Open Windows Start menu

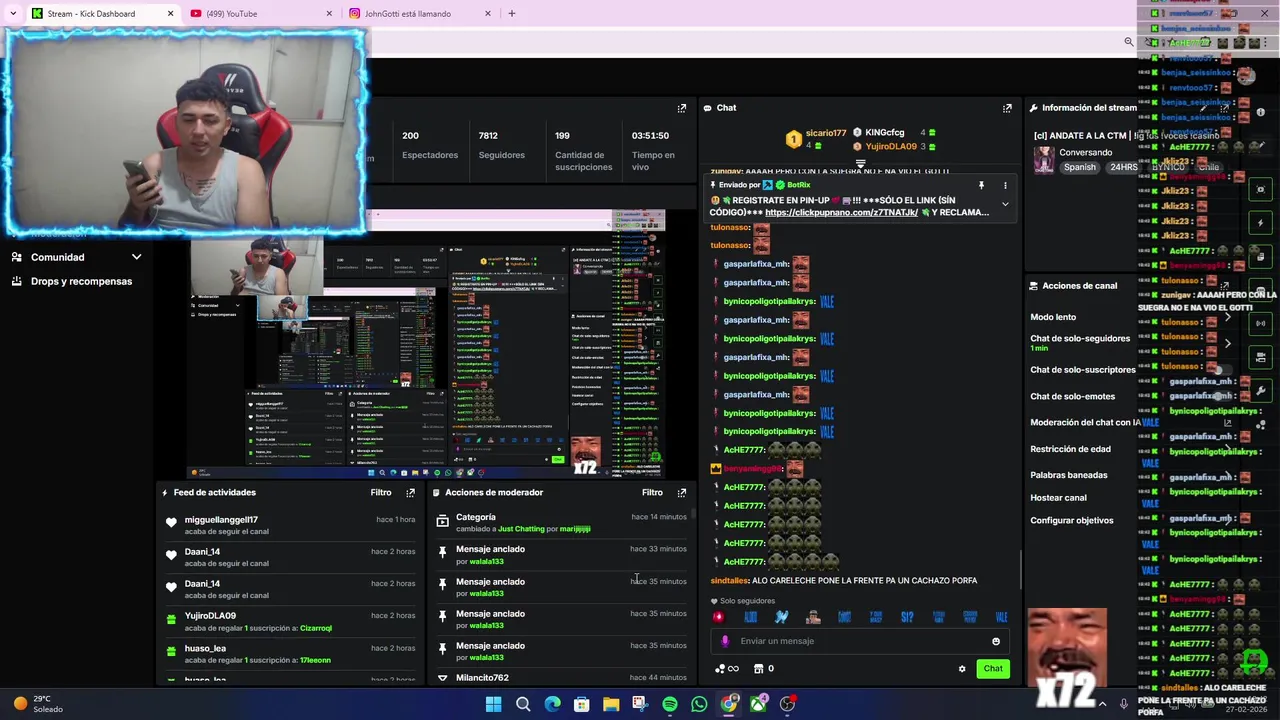493,704
